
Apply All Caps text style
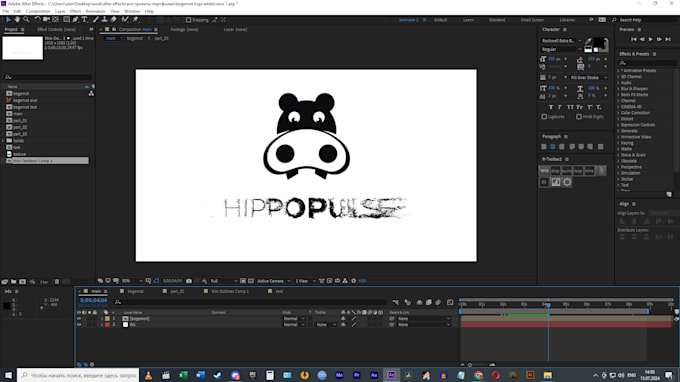570,107
